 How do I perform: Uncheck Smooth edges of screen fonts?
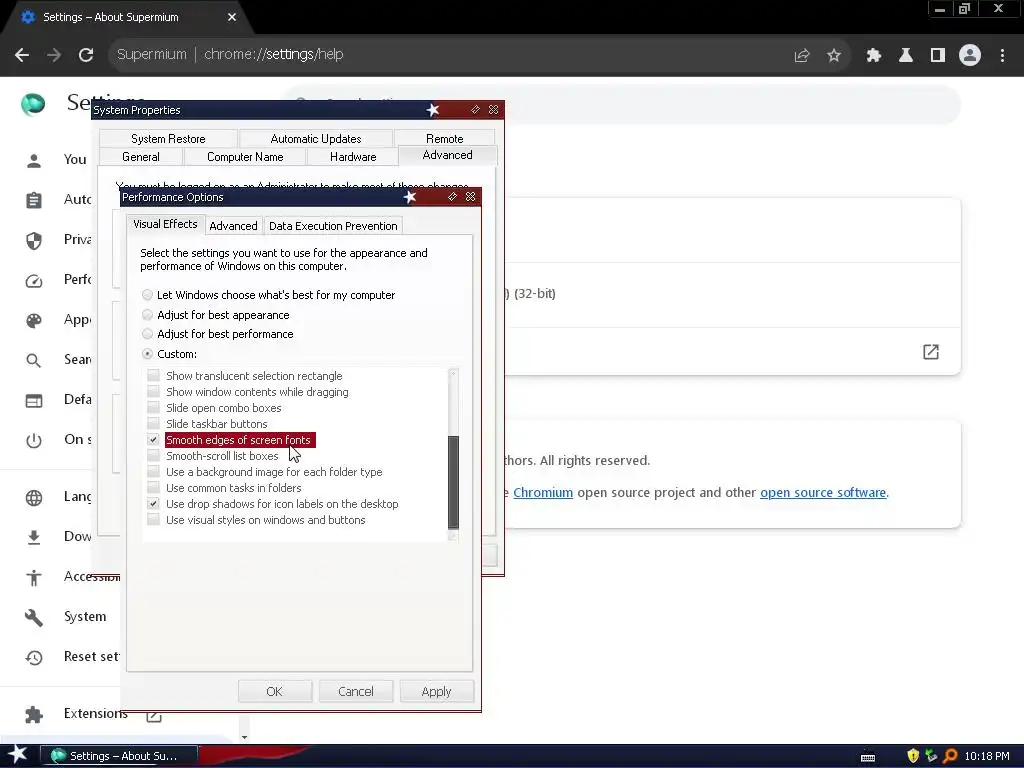point(153,440)
